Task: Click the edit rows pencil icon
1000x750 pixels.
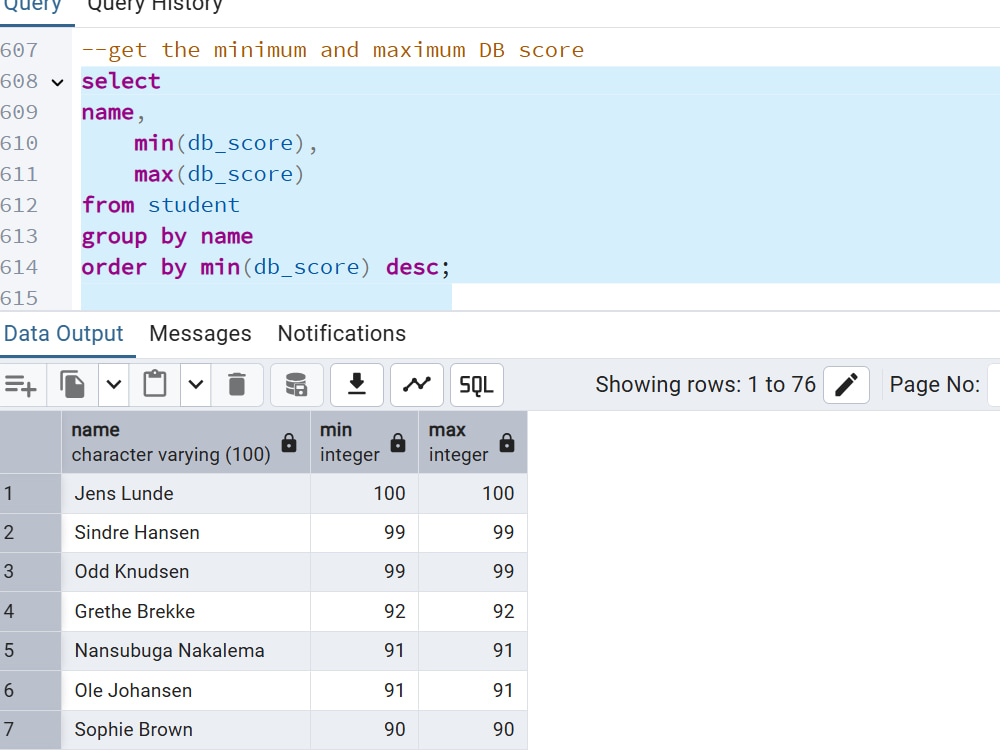Action: pyautogui.click(x=846, y=385)
